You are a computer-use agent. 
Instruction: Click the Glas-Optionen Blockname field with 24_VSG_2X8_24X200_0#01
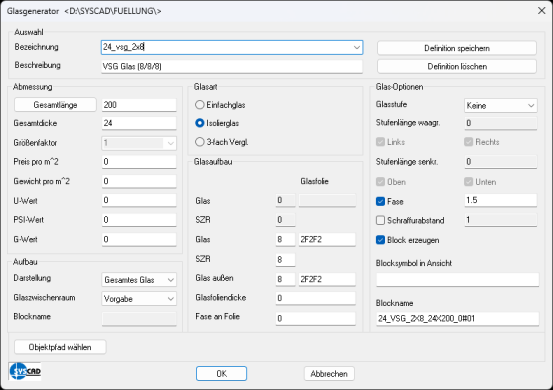(x=457, y=318)
